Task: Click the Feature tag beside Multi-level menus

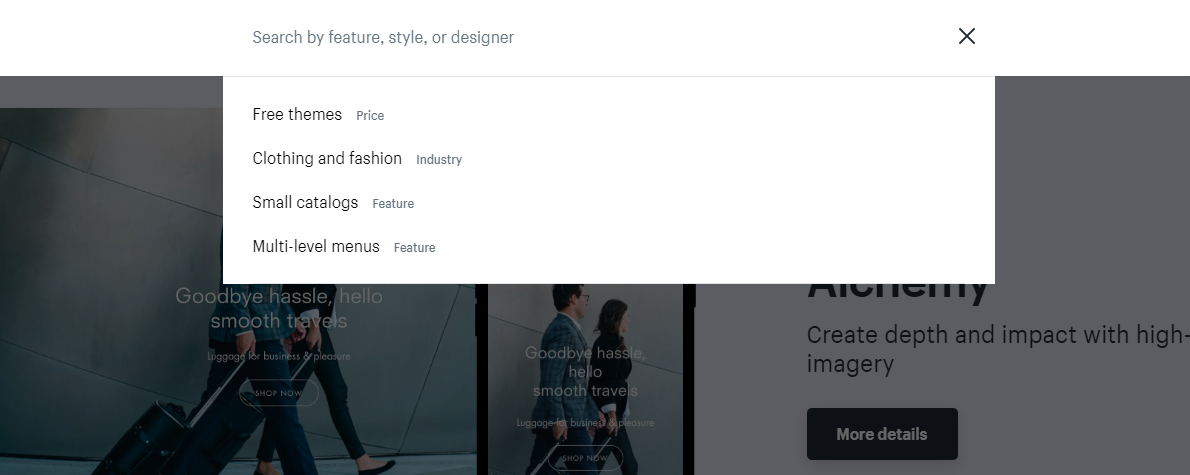Action: pyautogui.click(x=414, y=248)
